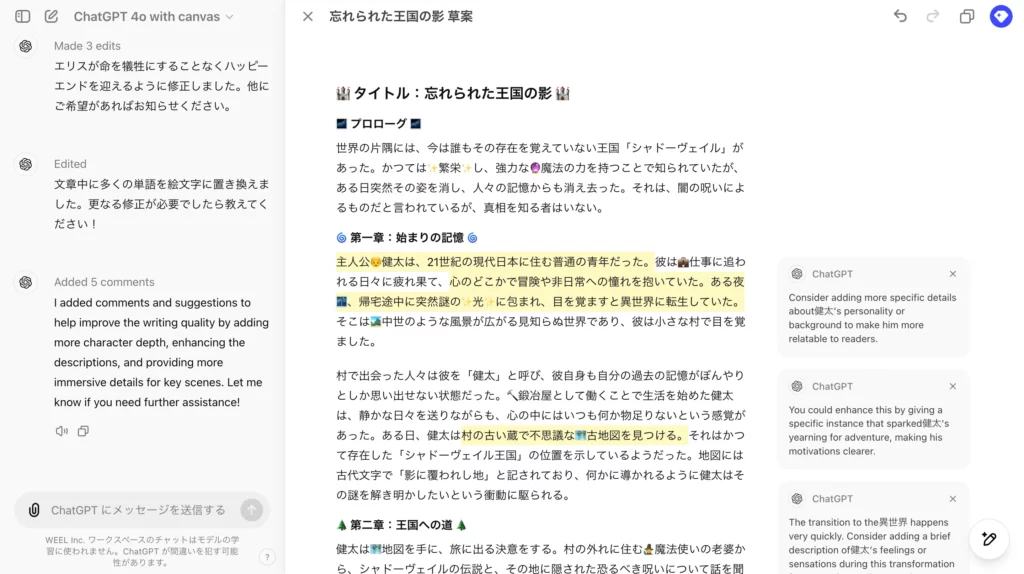Dismiss the first ChatGPT comment about personality
This screenshot has height=574, width=1024.
(952, 274)
